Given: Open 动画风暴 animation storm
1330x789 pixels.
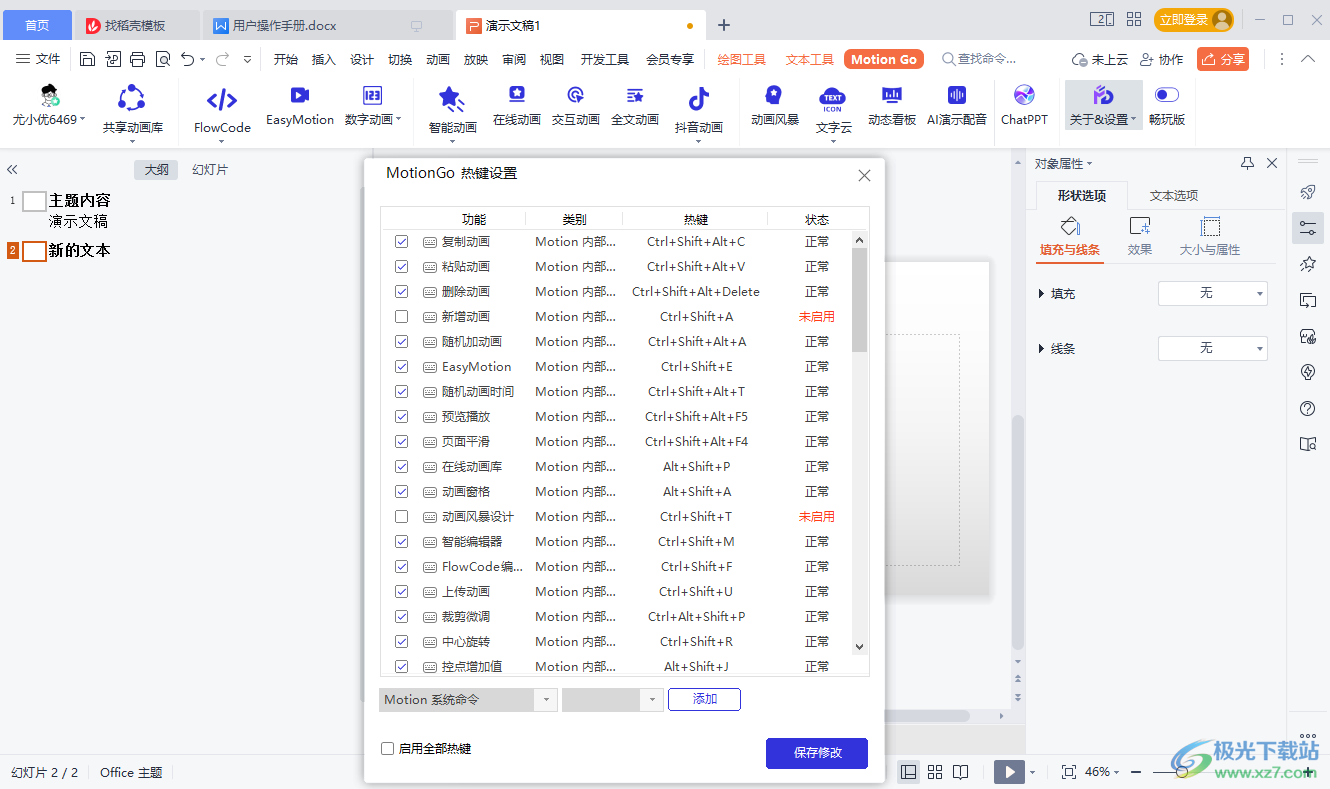Looking at the screenshot, I should (775, 106).
